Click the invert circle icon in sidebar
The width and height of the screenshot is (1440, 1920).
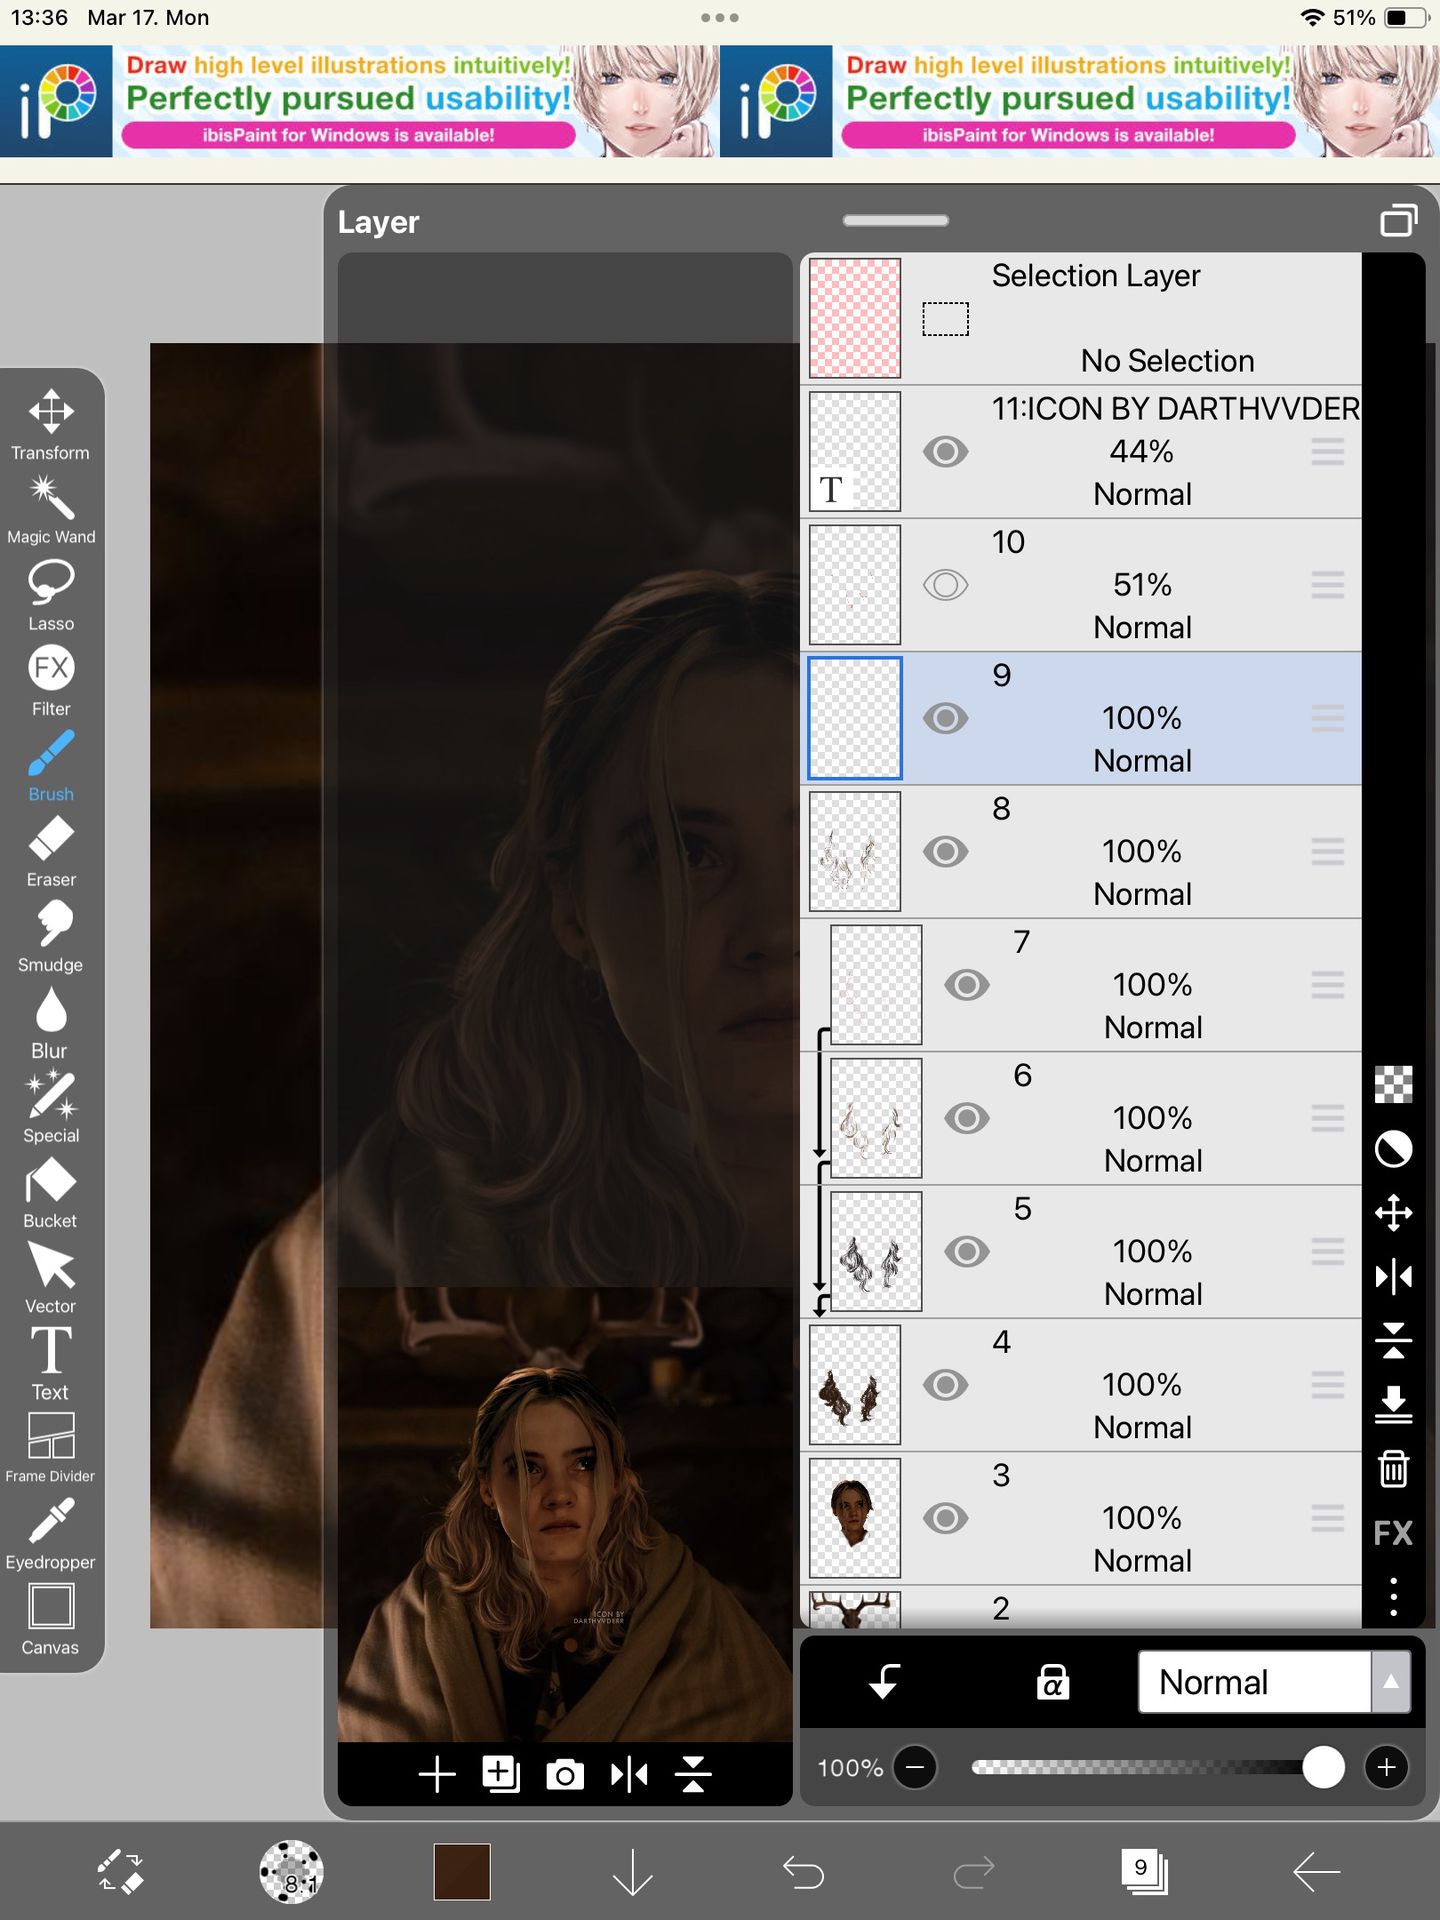[1394, 1149]
